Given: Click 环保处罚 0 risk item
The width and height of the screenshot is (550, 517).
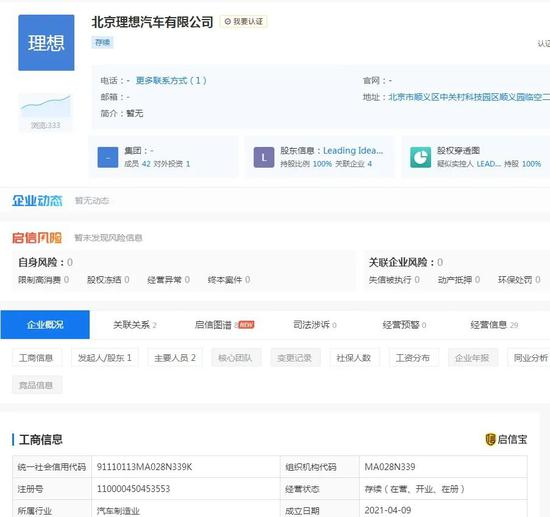Looking at the screenshot, I should point(519,280).
